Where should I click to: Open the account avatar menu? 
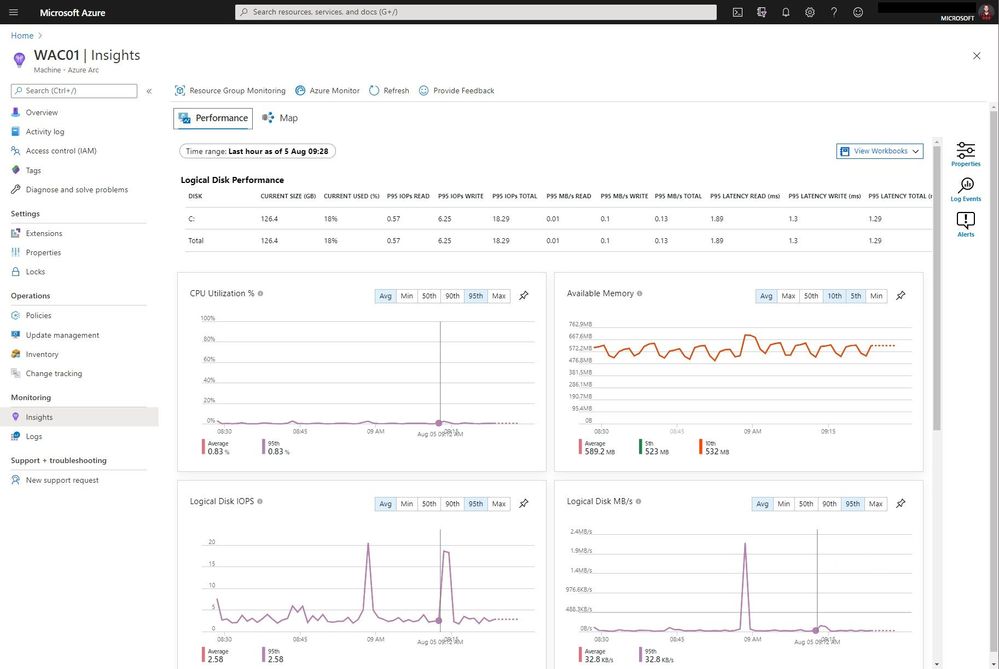[x=985, y=10]
